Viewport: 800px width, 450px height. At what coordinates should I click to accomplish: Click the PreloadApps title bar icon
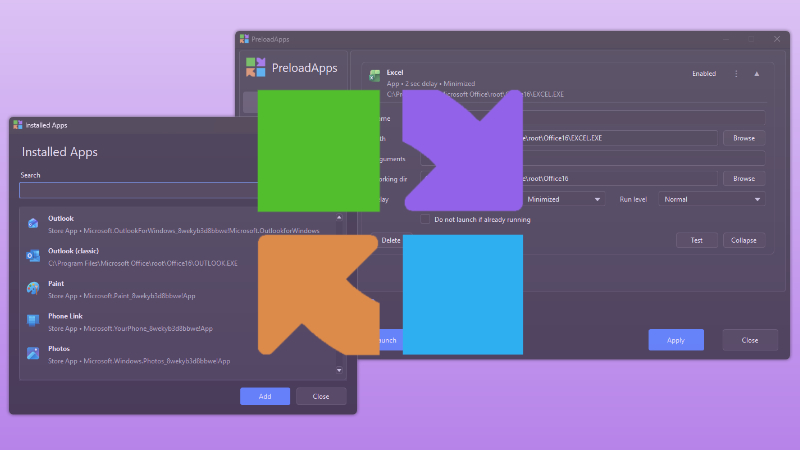(x=244, y=39)
